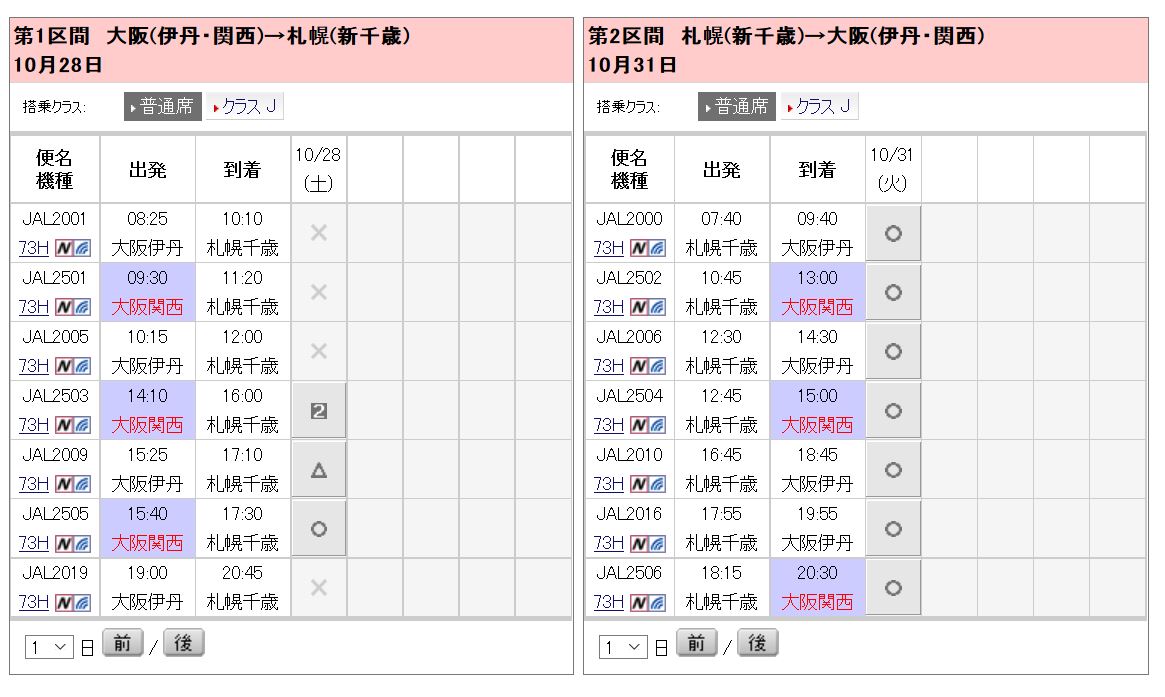Click the N icon for flight JAL2016

tap(639, 543)
